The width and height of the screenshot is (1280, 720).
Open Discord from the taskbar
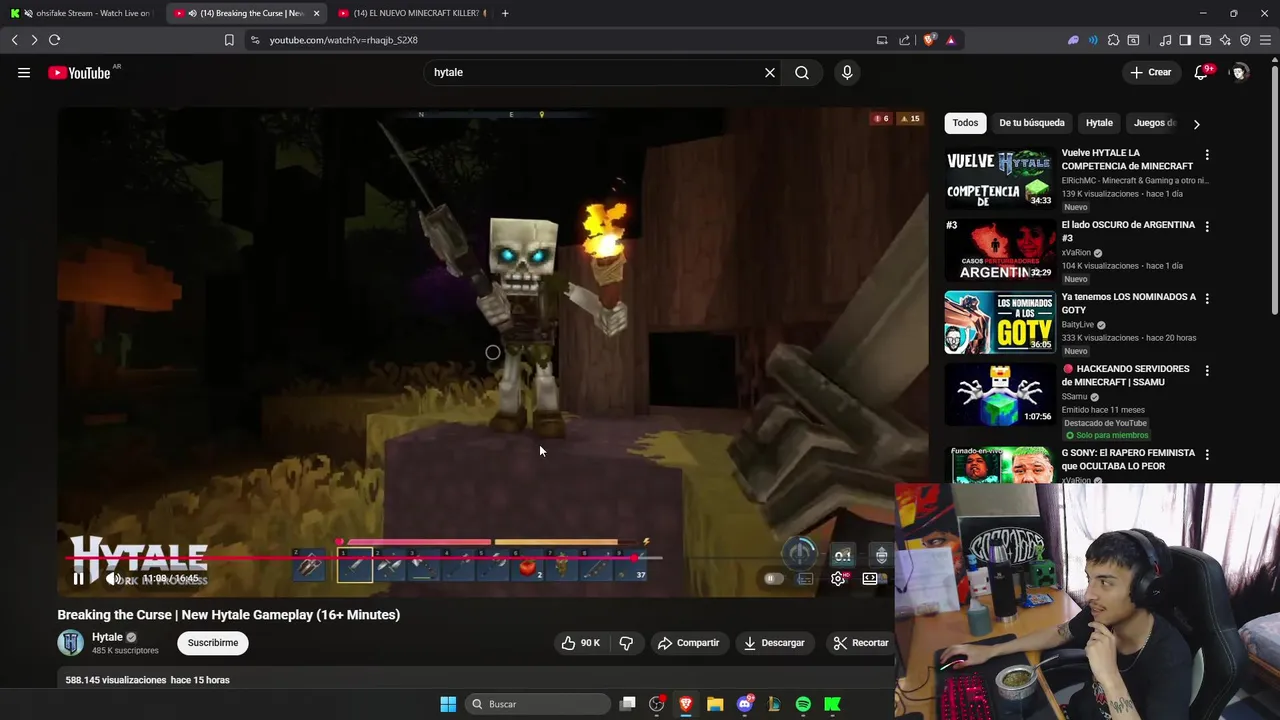745,704
